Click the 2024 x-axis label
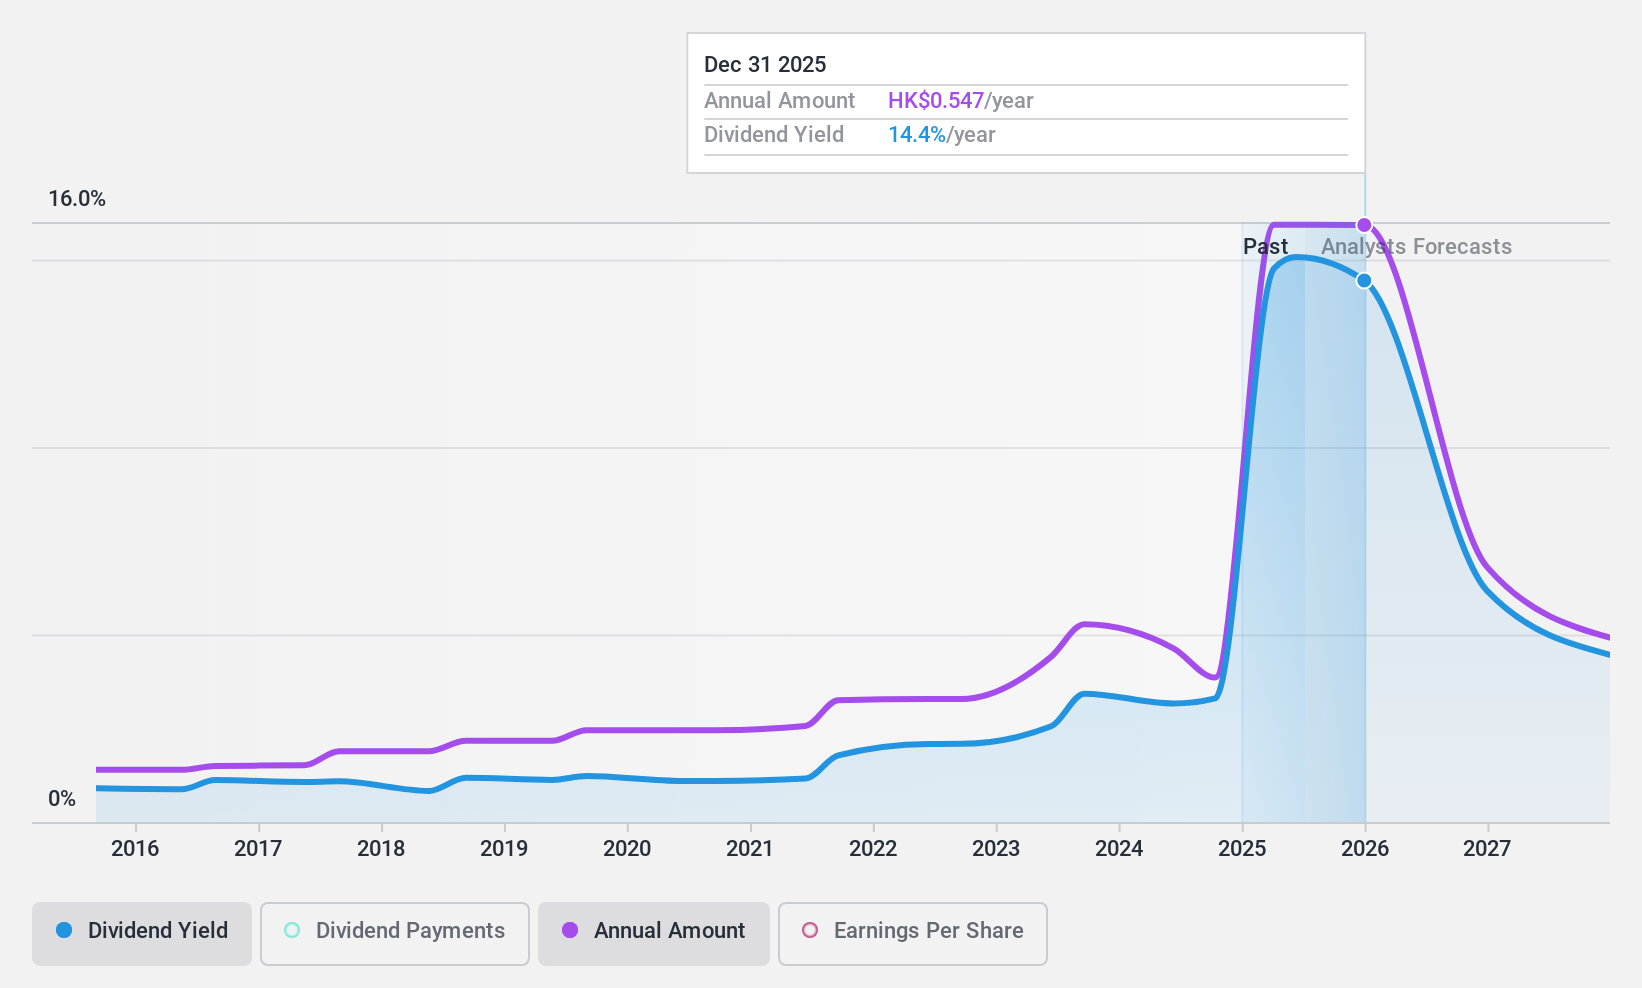The height and width of the screenshot is (988, 1642). pos(1119,849)
